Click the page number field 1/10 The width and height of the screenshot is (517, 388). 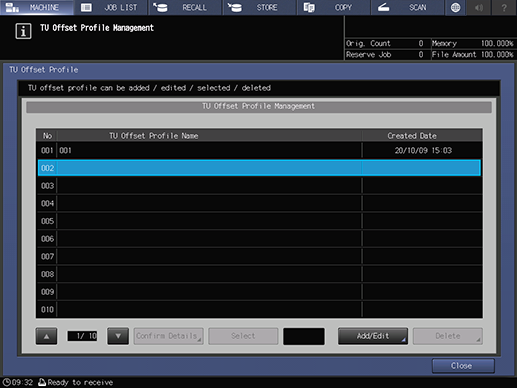tap(82, 336)
